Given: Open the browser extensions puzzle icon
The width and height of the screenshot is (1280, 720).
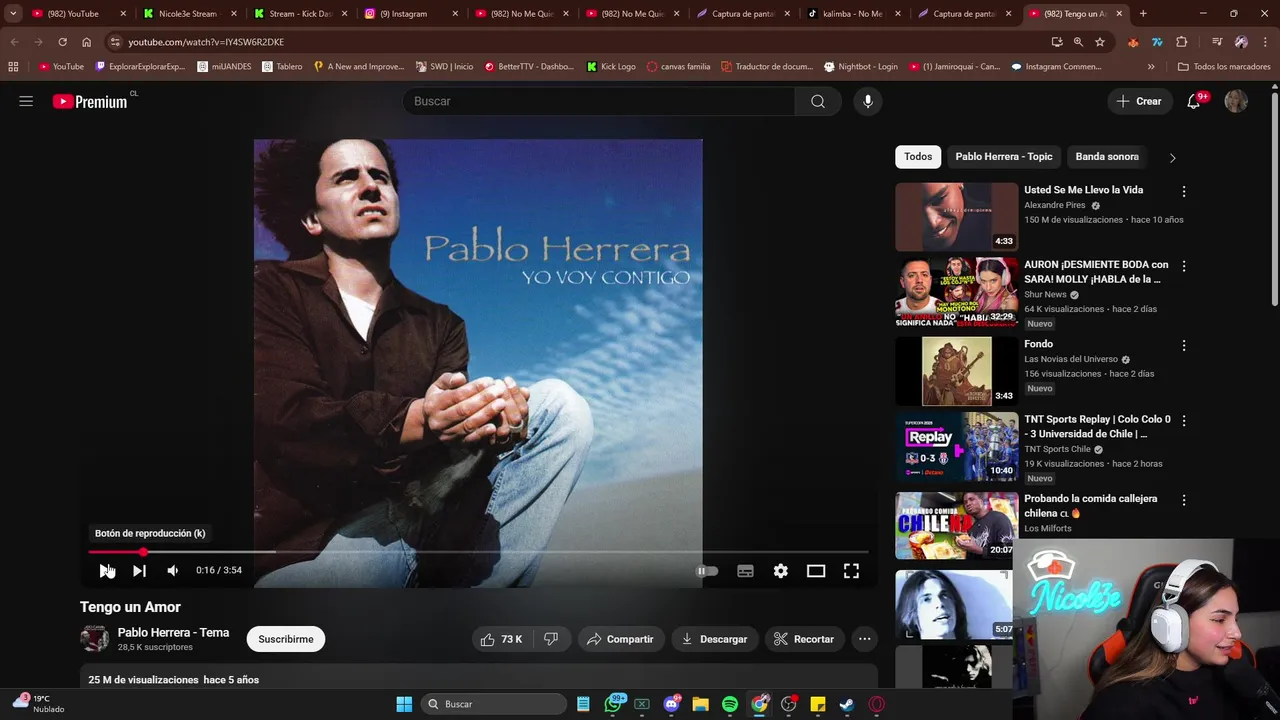Looking at the screenshot, I should pos(1182,42).
